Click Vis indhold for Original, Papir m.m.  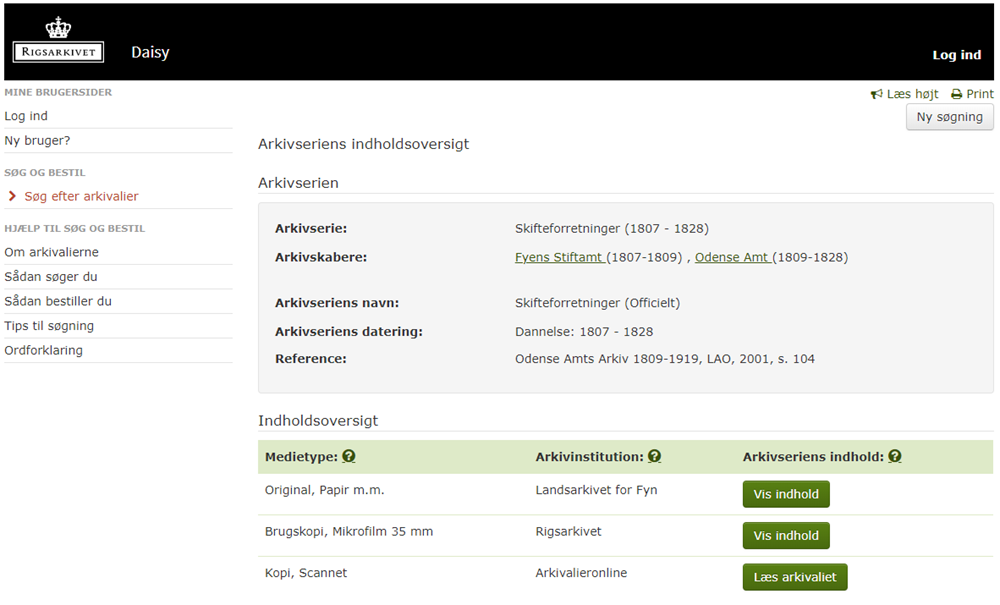click(786, 494)
